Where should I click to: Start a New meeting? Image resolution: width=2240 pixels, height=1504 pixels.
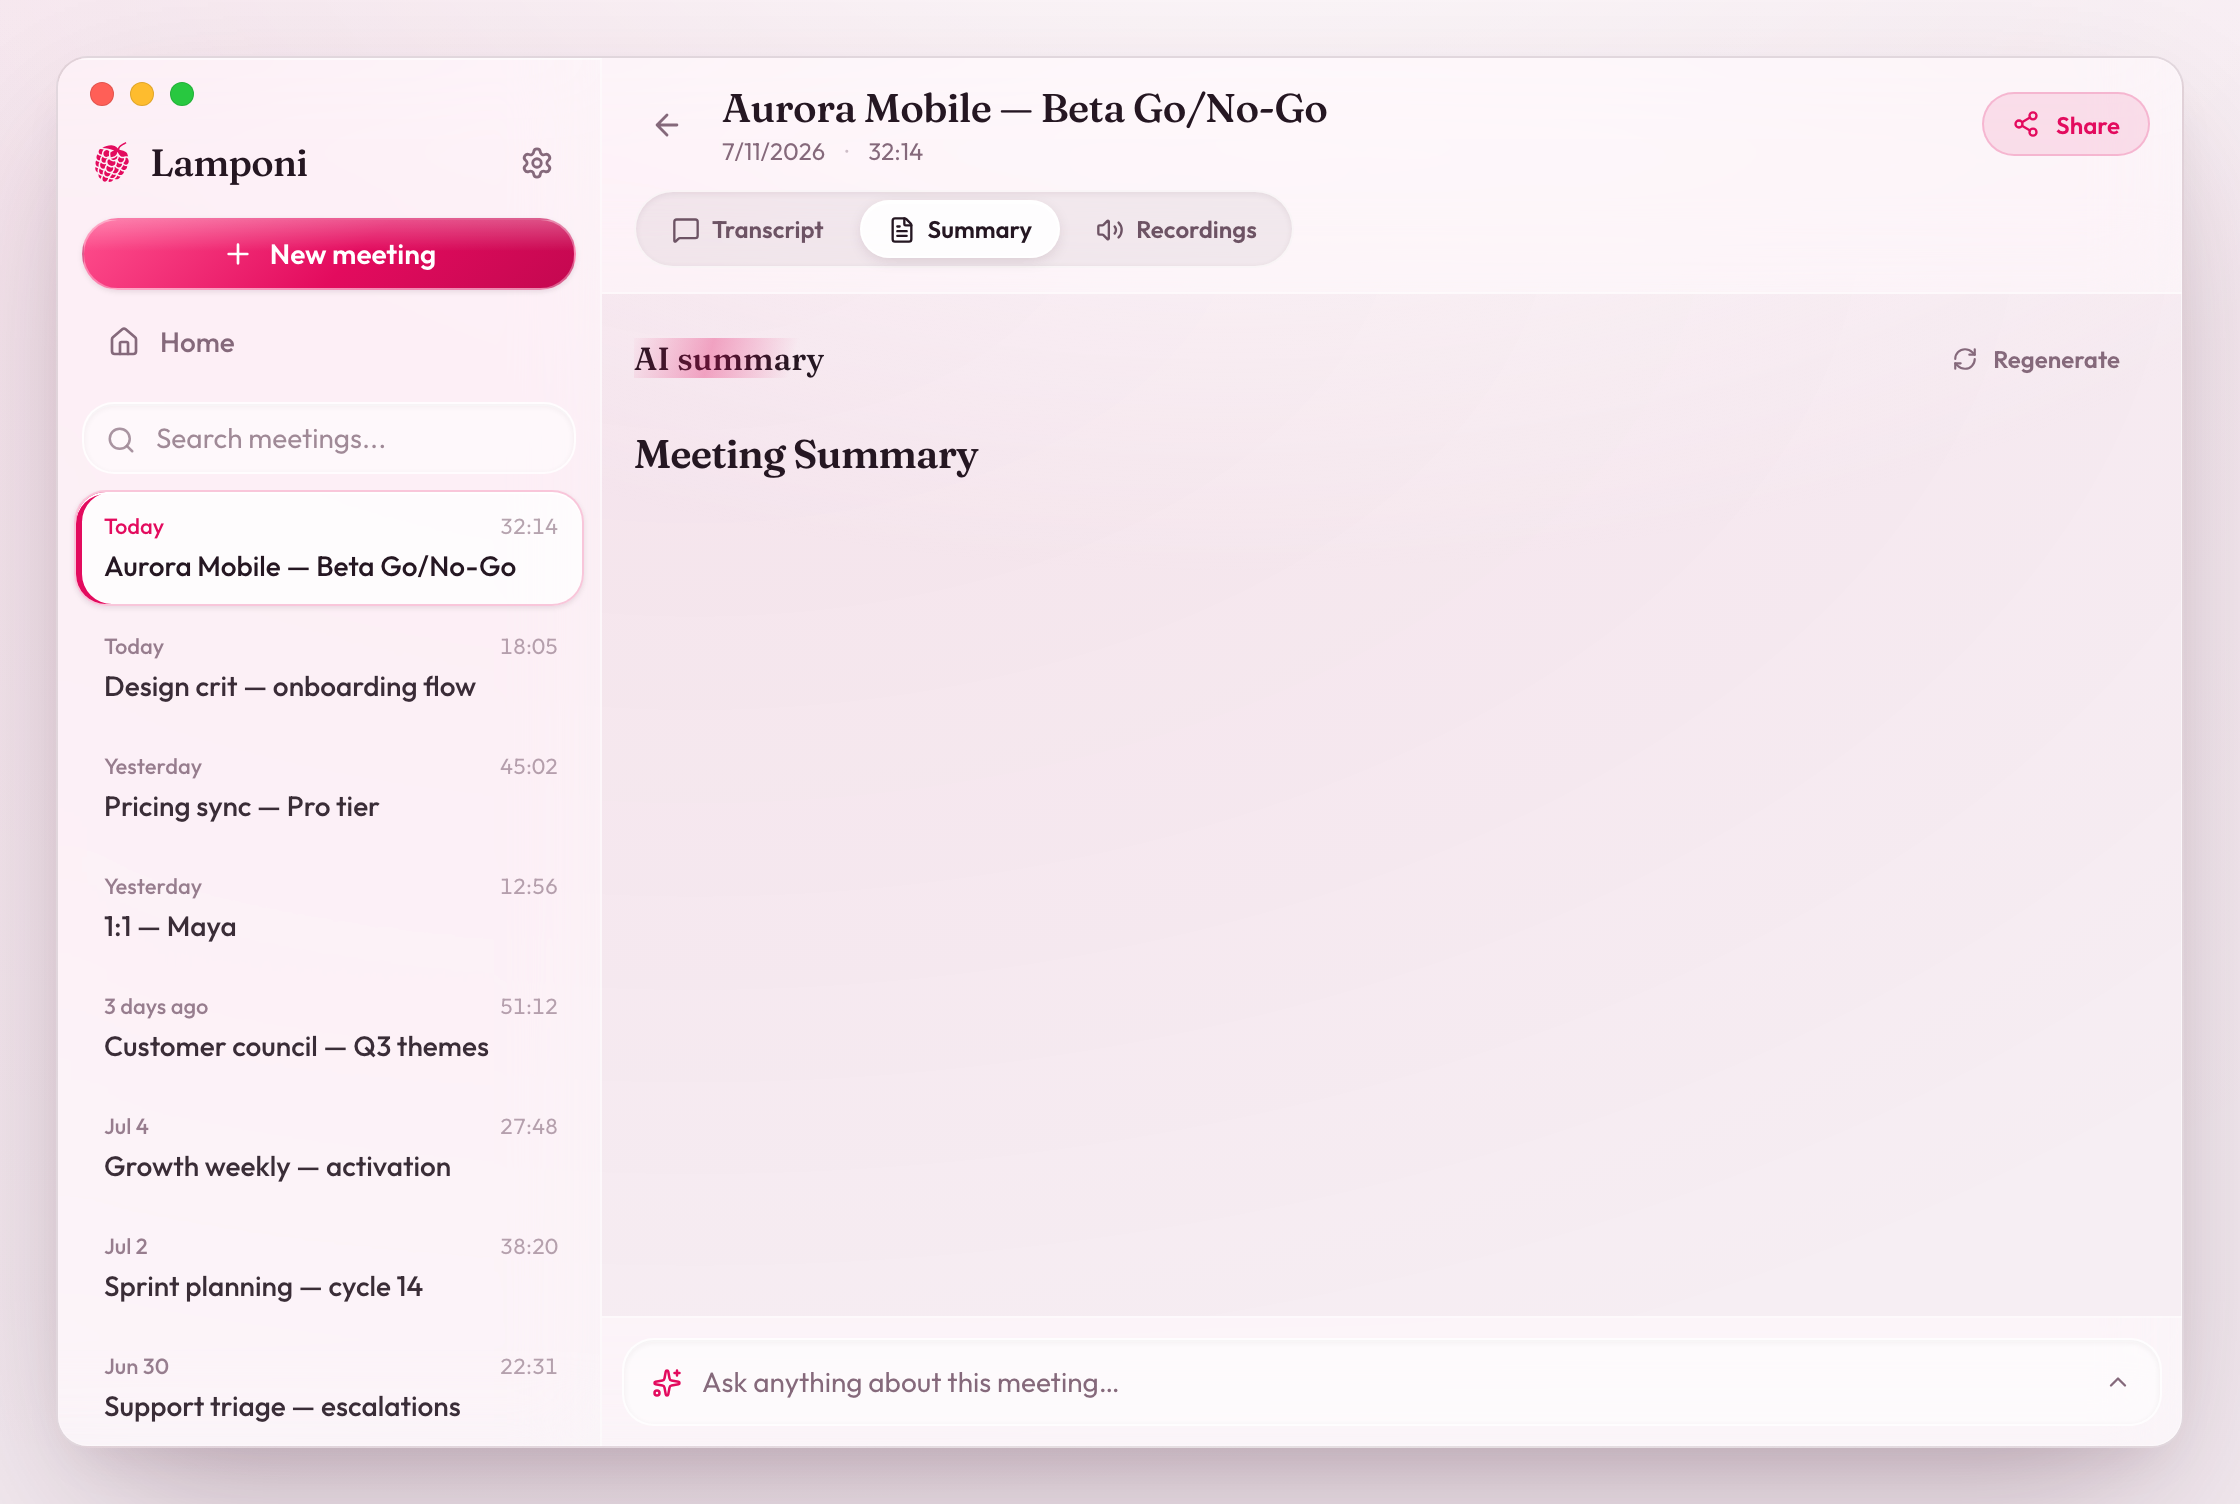click(x=329, y=254)
